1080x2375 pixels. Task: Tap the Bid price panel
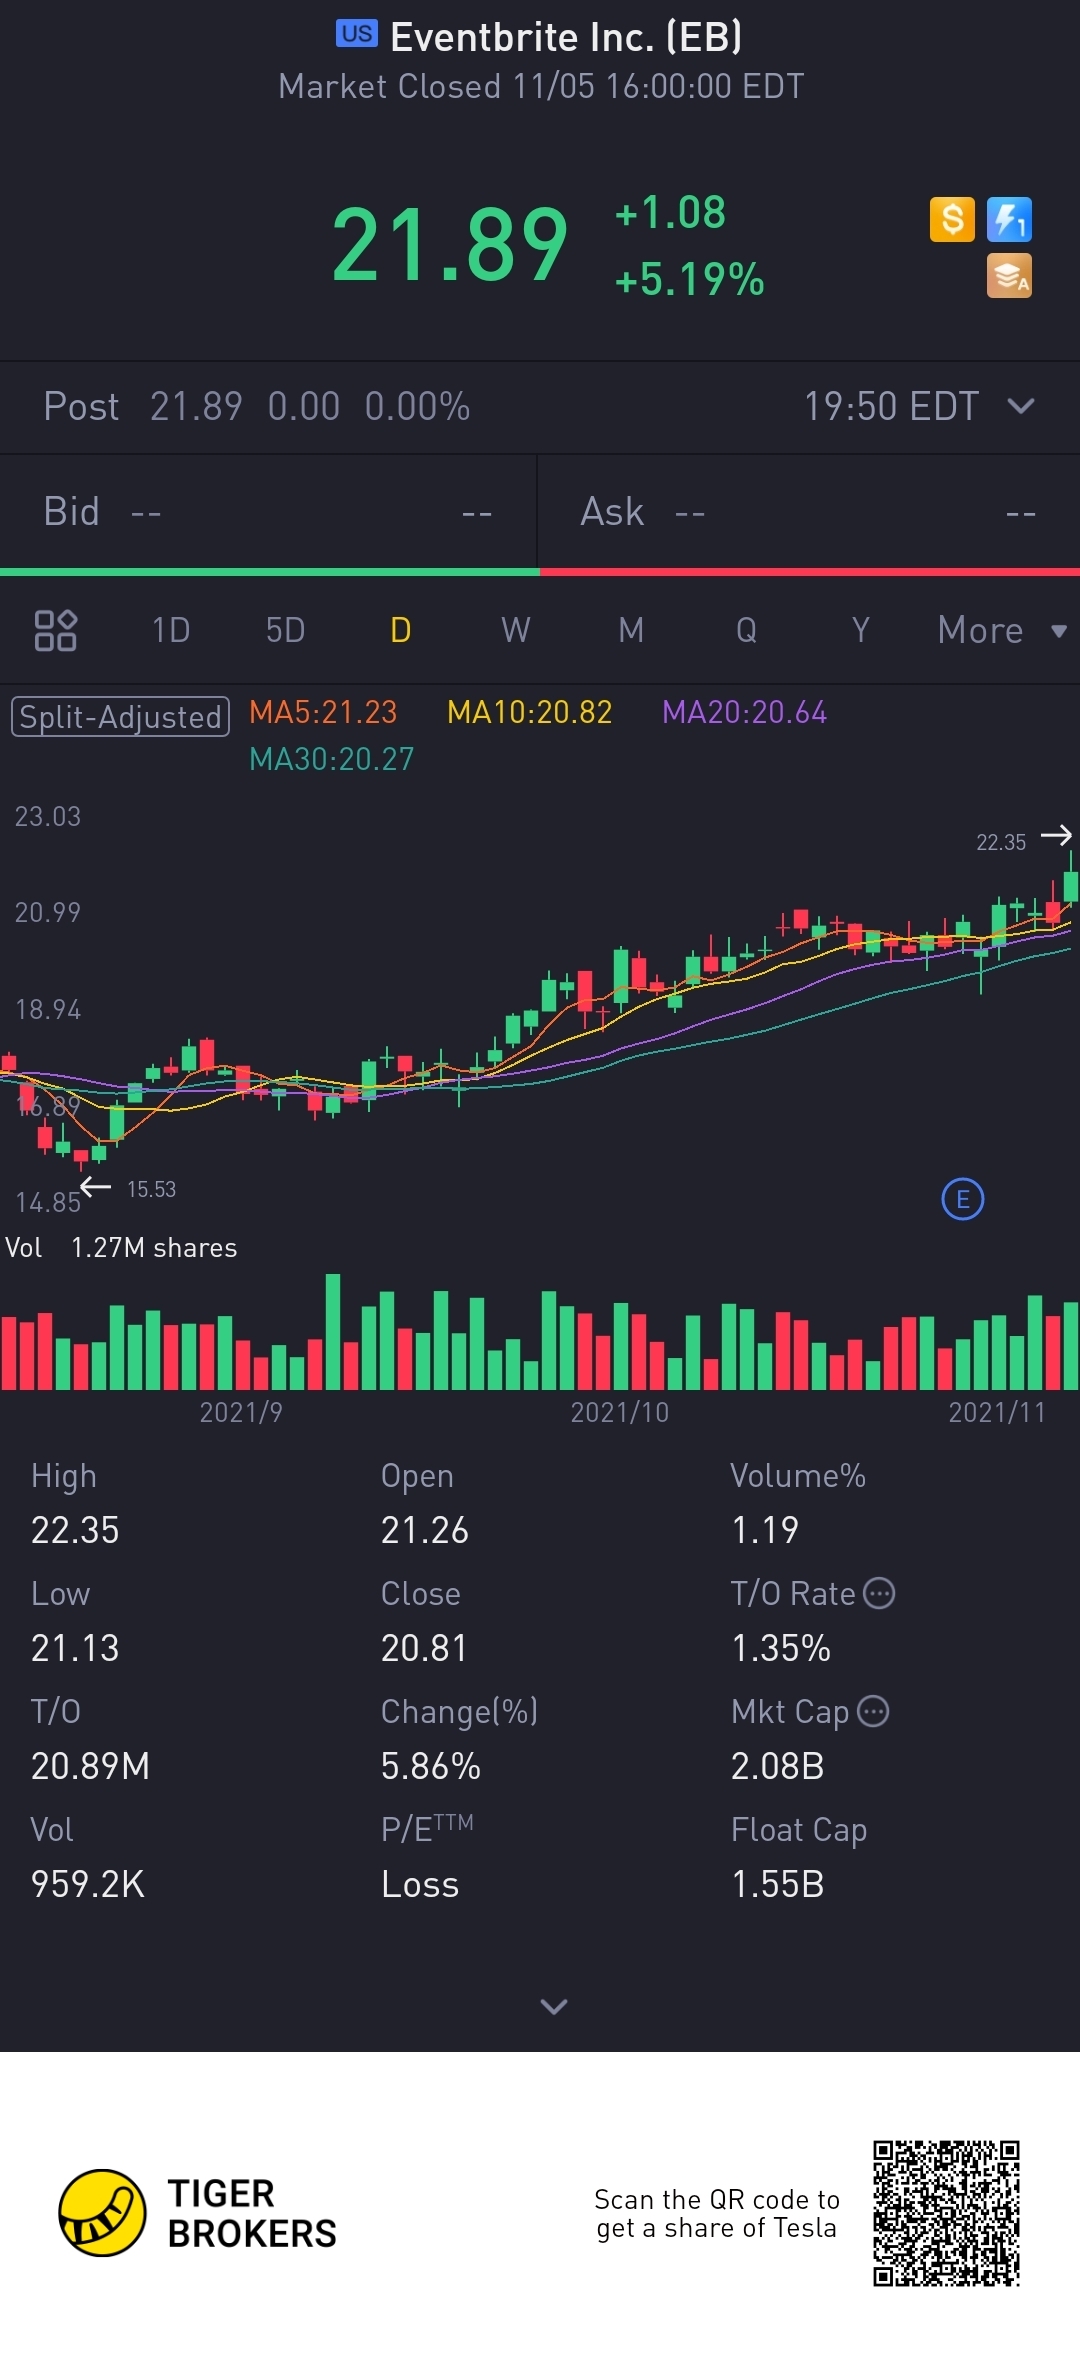(x=268, y=512)
